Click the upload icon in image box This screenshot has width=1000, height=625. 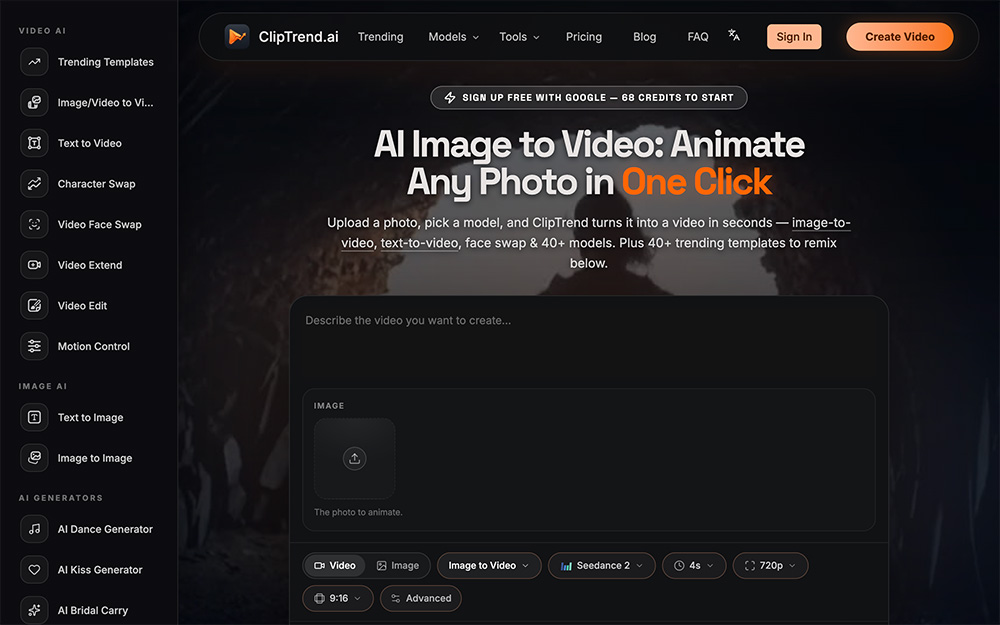tap(355, 459)
